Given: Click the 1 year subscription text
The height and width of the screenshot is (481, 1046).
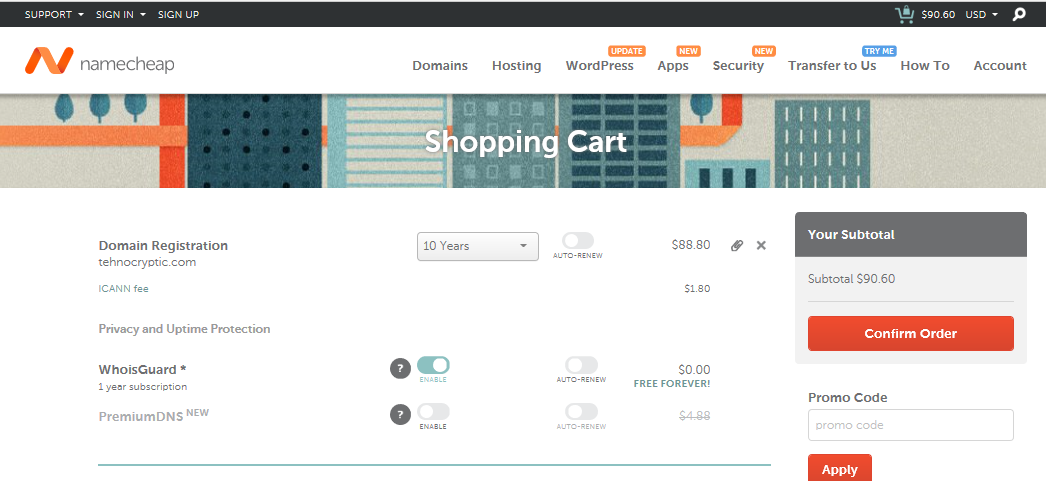Looking at the screenshot, I should coord(143,387).
